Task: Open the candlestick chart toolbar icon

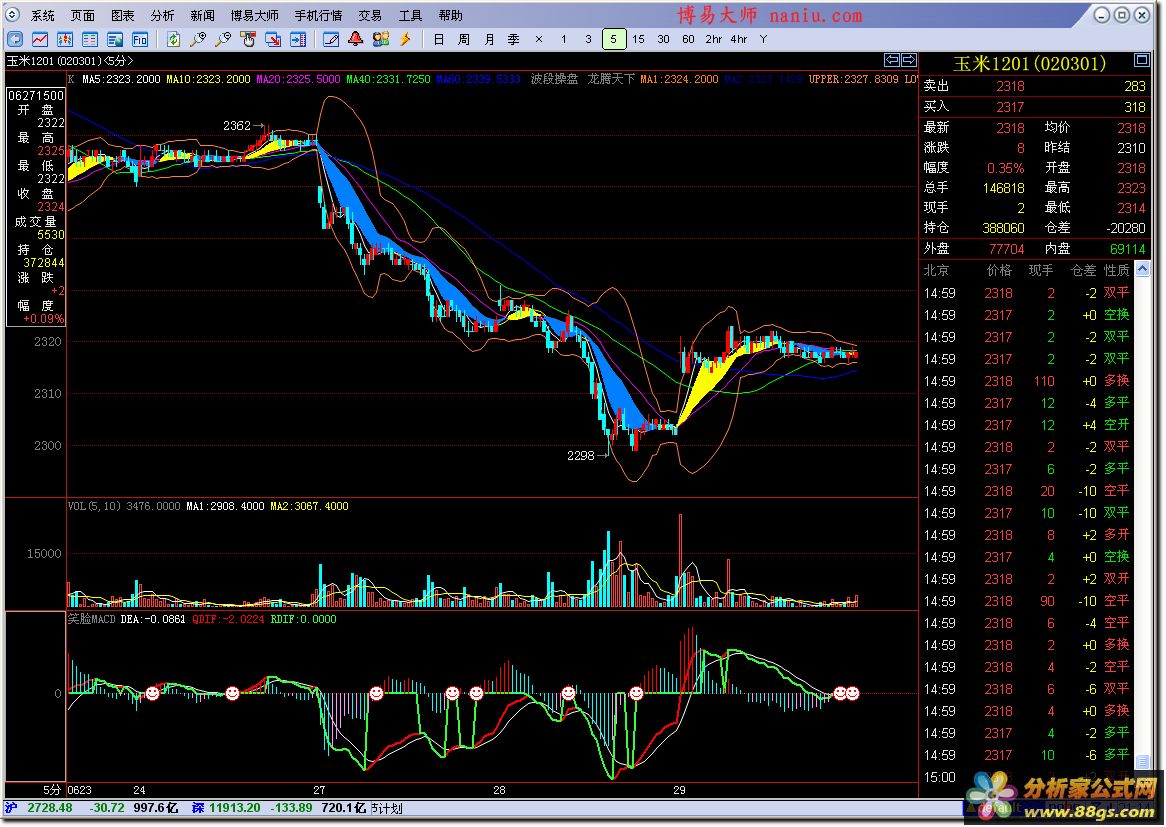Action: (65, 39)
